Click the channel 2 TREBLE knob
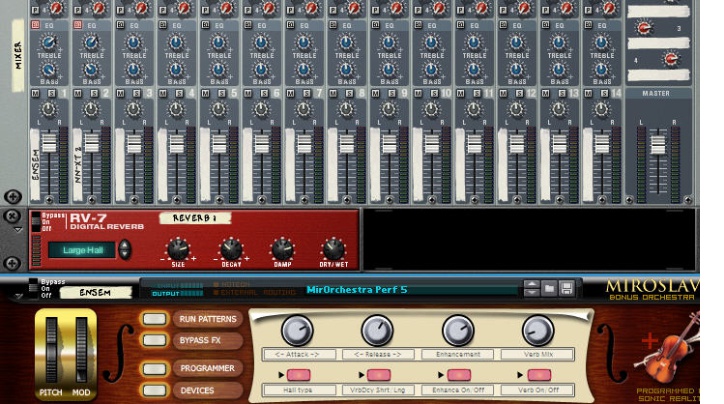 pos(91,43)
